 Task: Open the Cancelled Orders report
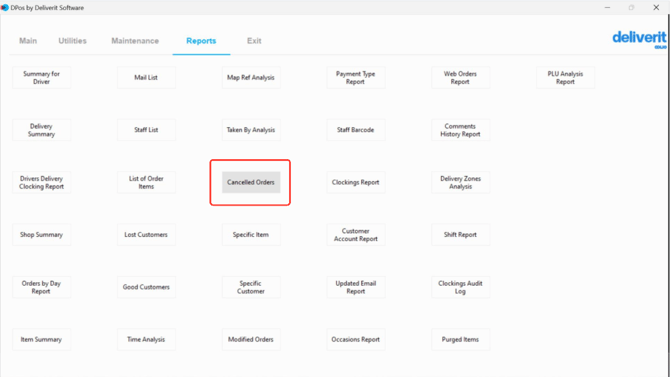251,183
